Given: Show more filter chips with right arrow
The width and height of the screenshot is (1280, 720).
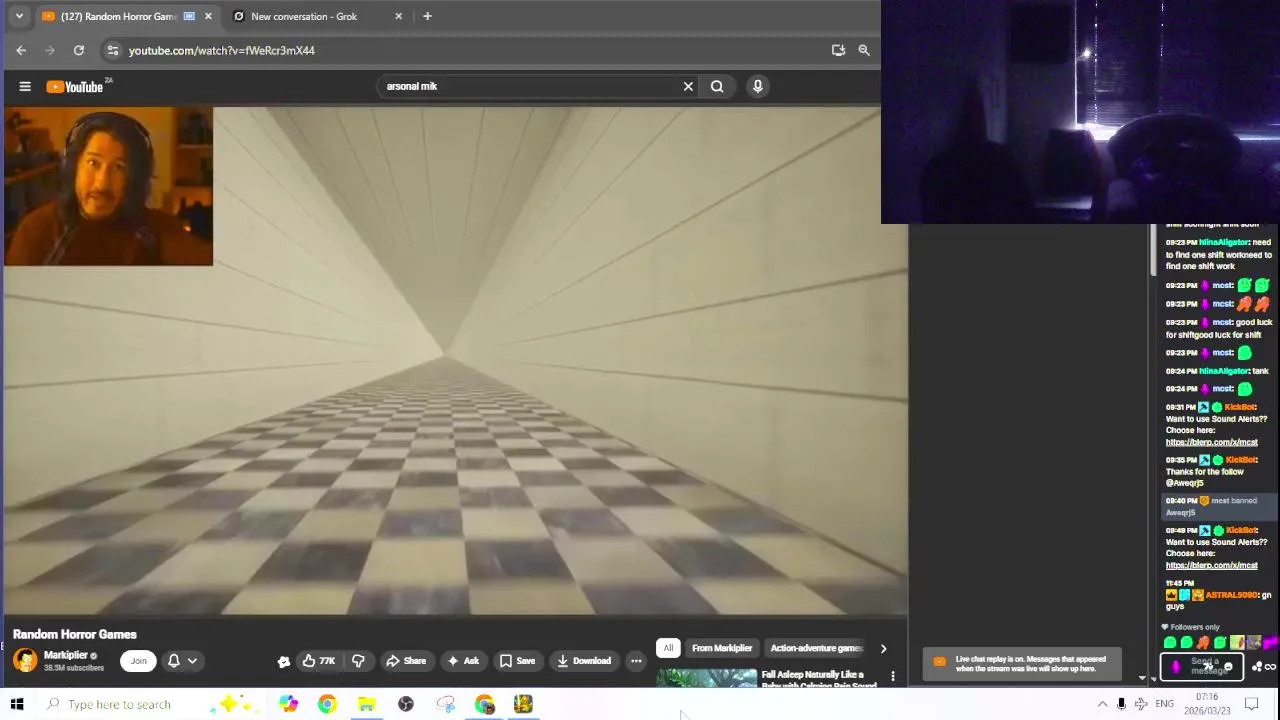Looking at the screenshot, I should tap(883, 648).
